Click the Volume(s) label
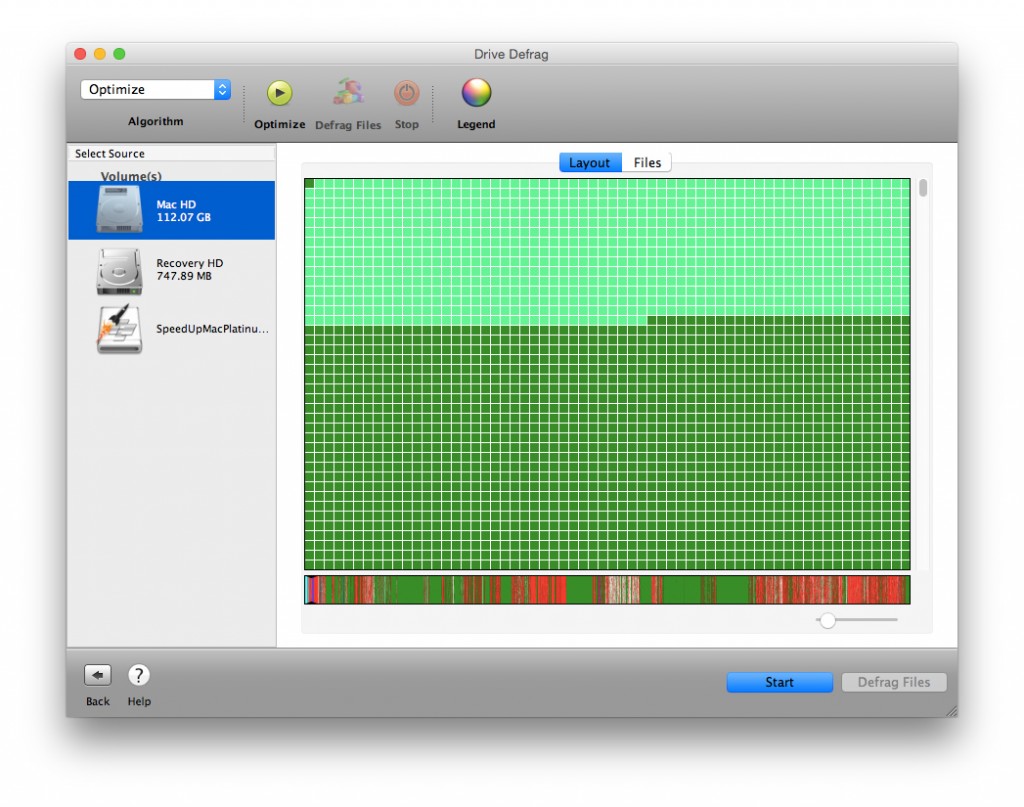This screenshot has height=807, width=1024. (x=131, y=176)
